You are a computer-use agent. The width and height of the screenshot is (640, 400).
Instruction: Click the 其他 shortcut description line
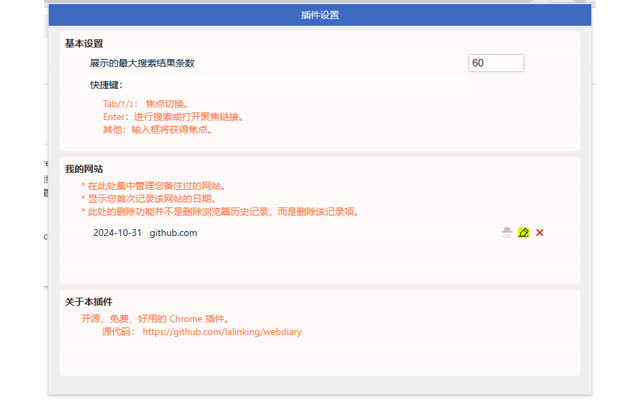click(158, 130)
